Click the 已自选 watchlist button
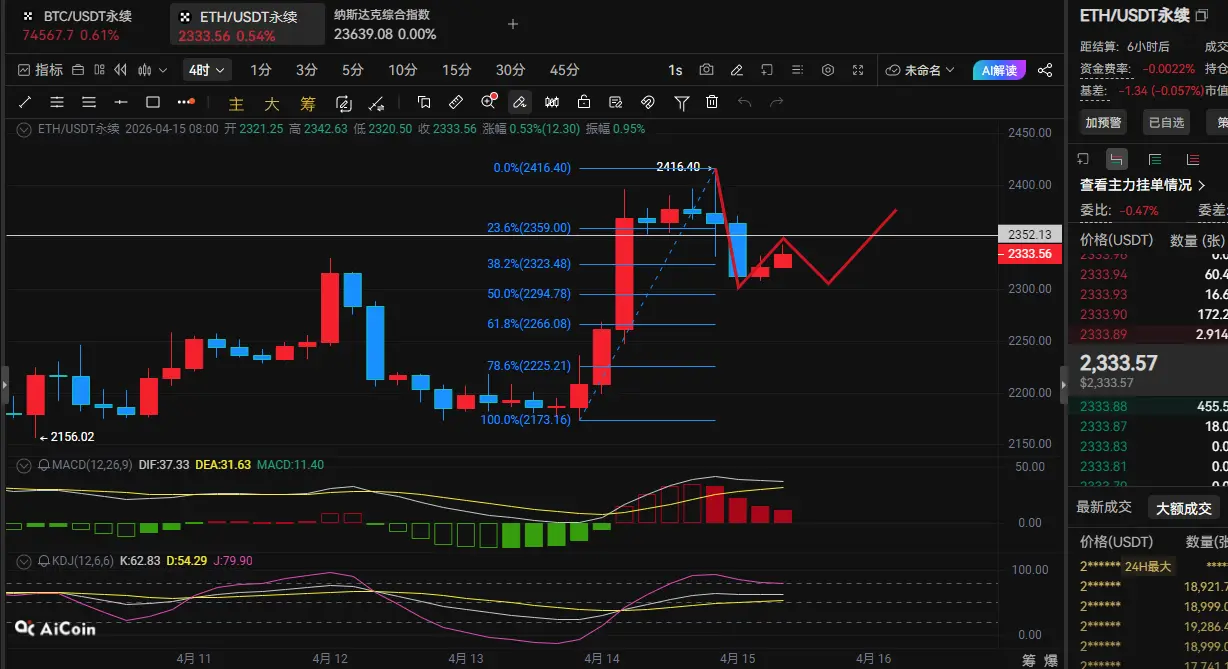The image size is (1228, 669). (x=1166, y=122)
